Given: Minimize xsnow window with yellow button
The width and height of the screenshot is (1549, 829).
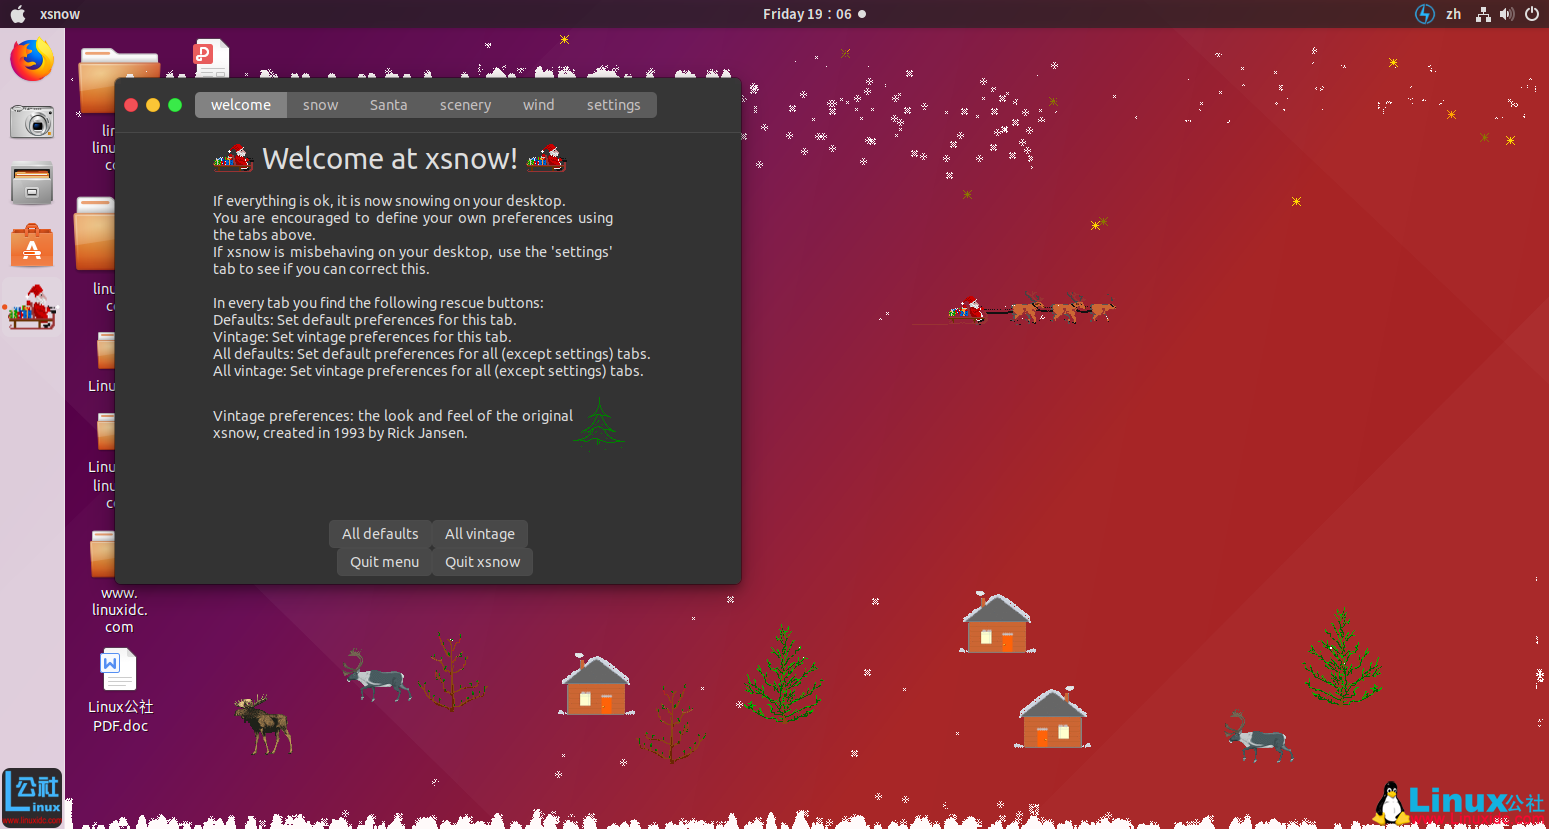Looking at the screenshot, I should (153, 105).
